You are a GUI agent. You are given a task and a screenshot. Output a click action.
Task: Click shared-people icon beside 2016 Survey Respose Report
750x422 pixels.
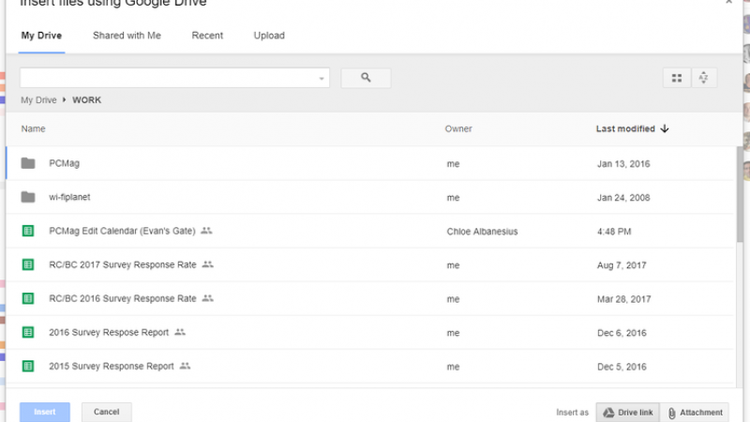tap(180, 332)
